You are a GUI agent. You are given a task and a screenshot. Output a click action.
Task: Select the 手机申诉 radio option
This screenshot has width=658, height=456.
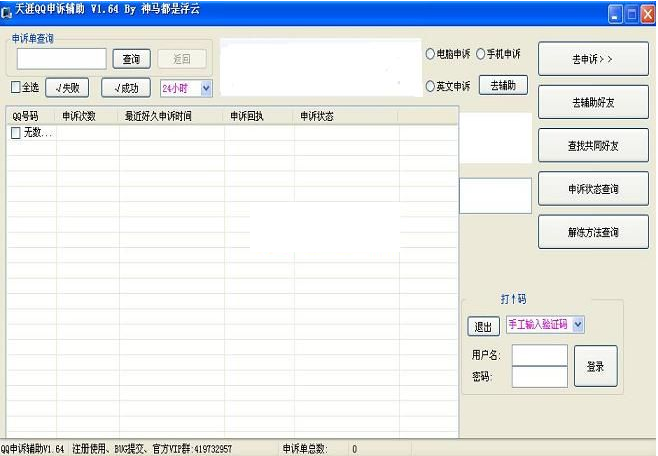point(481,54)
